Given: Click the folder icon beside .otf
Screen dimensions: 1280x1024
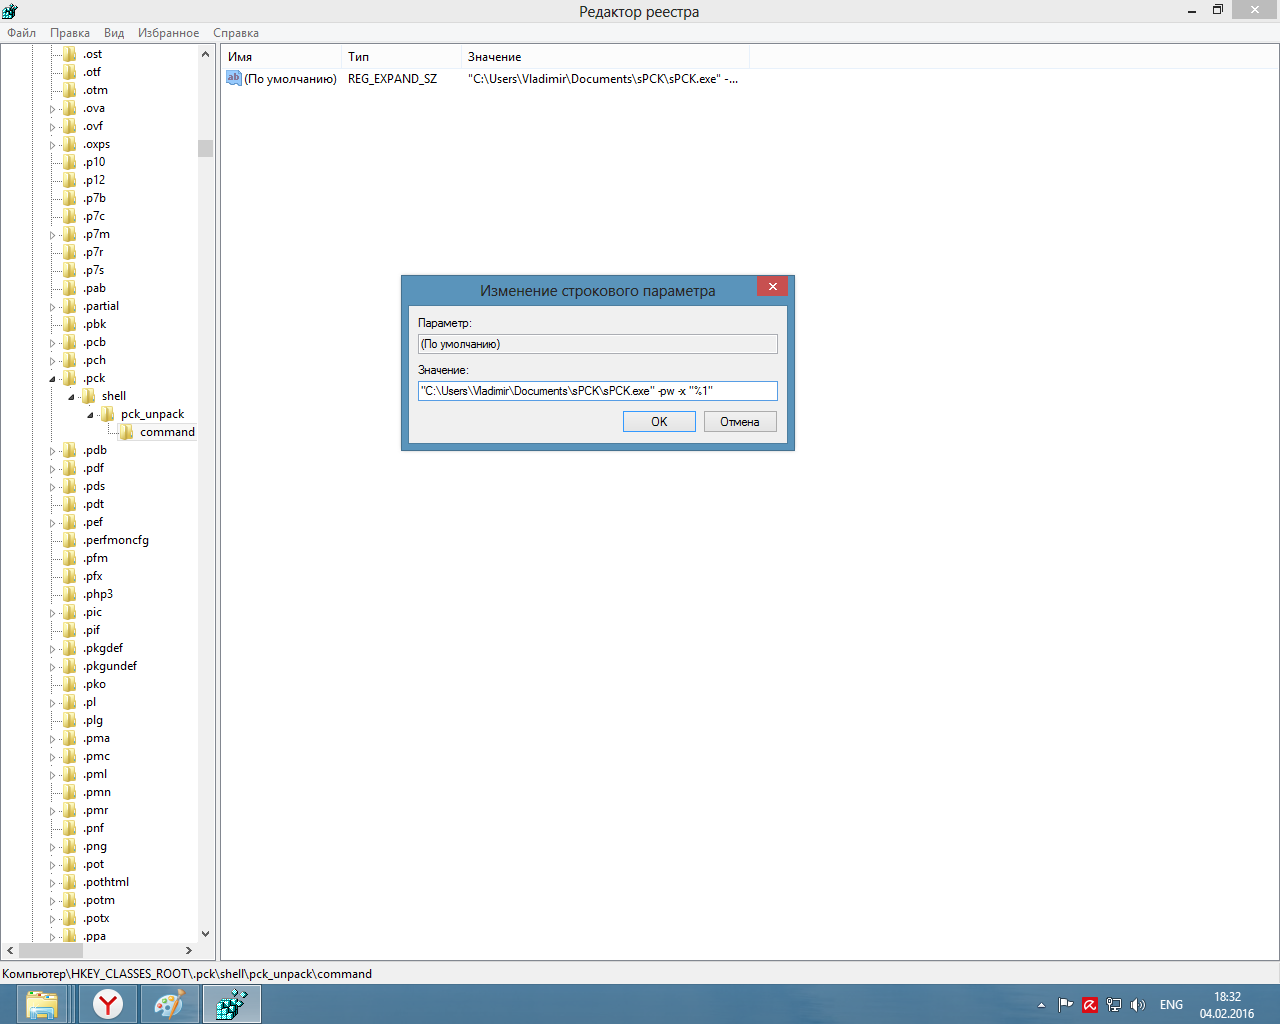Looking at the screenshot, I should click(70, 72).
